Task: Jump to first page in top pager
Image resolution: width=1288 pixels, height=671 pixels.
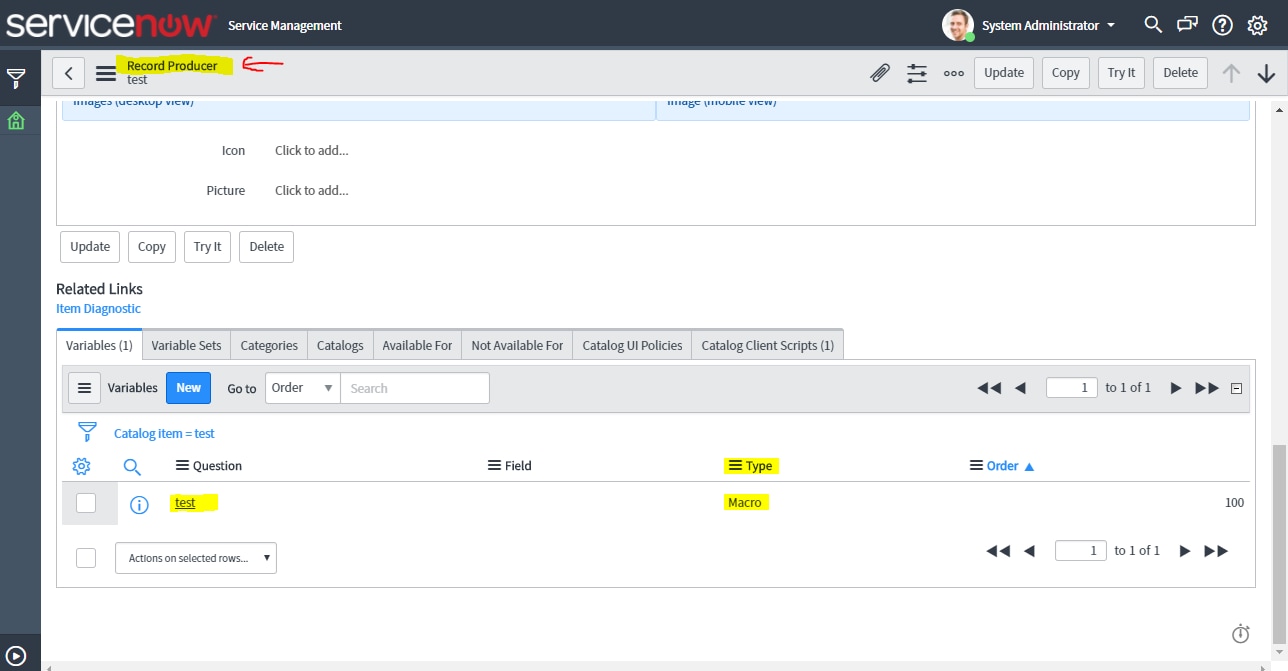Action: [x=989, y=388]
